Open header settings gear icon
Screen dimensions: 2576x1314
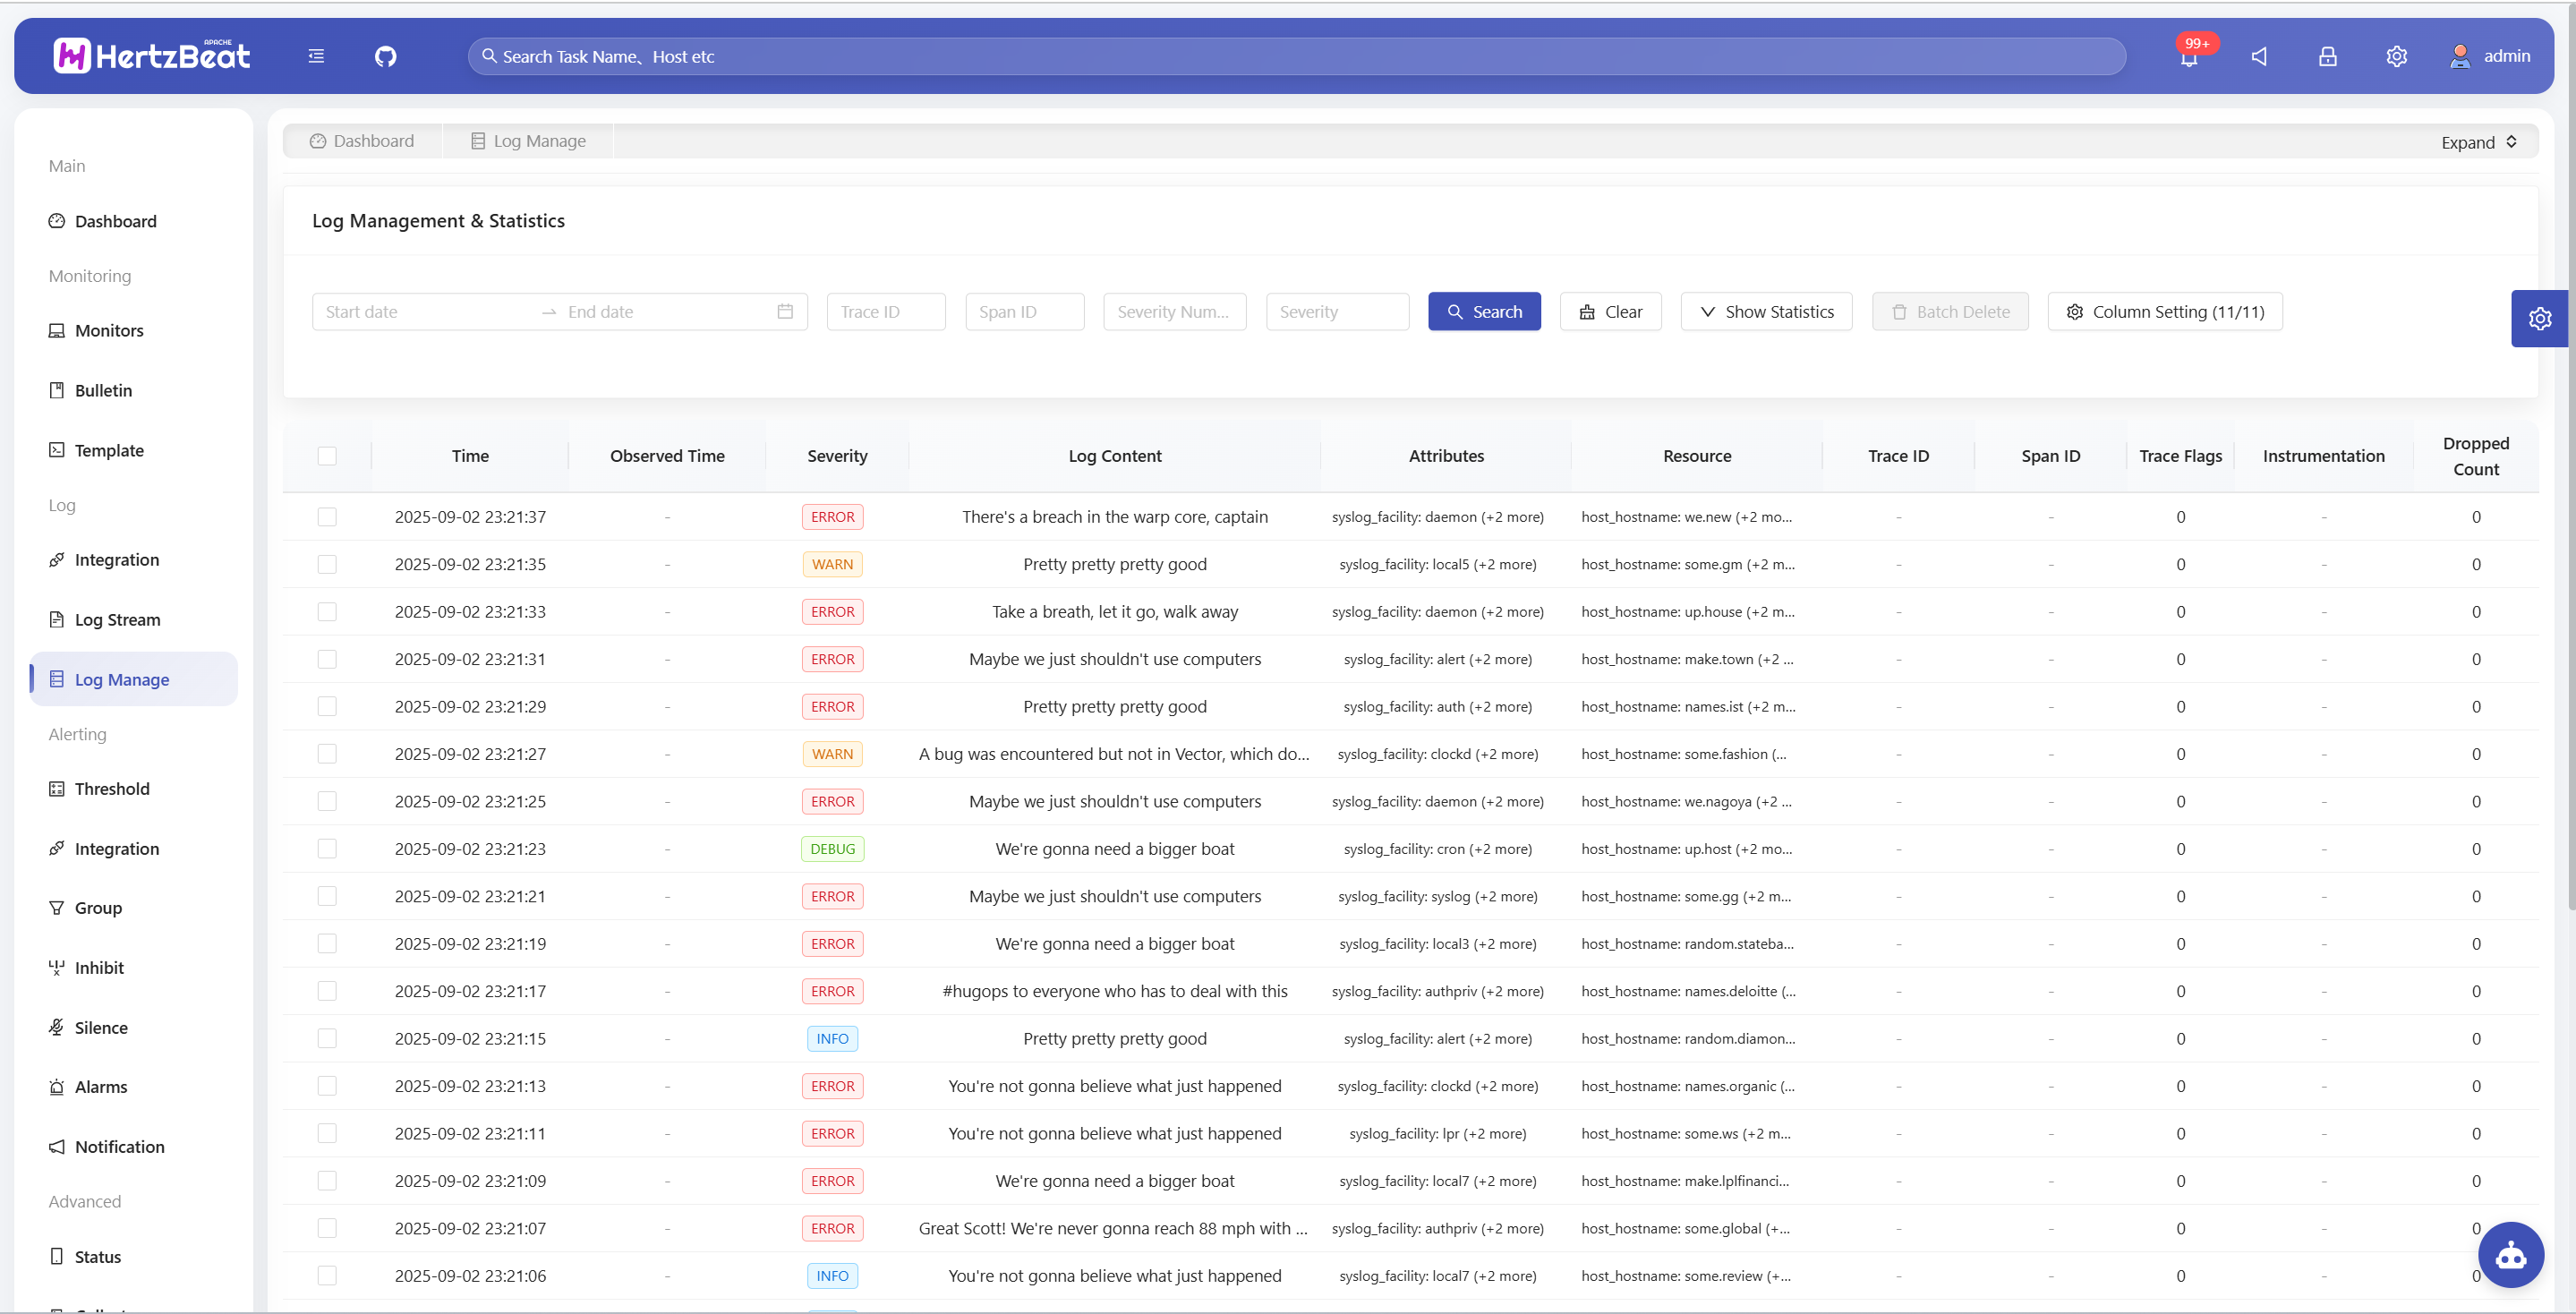(2396, 57)
